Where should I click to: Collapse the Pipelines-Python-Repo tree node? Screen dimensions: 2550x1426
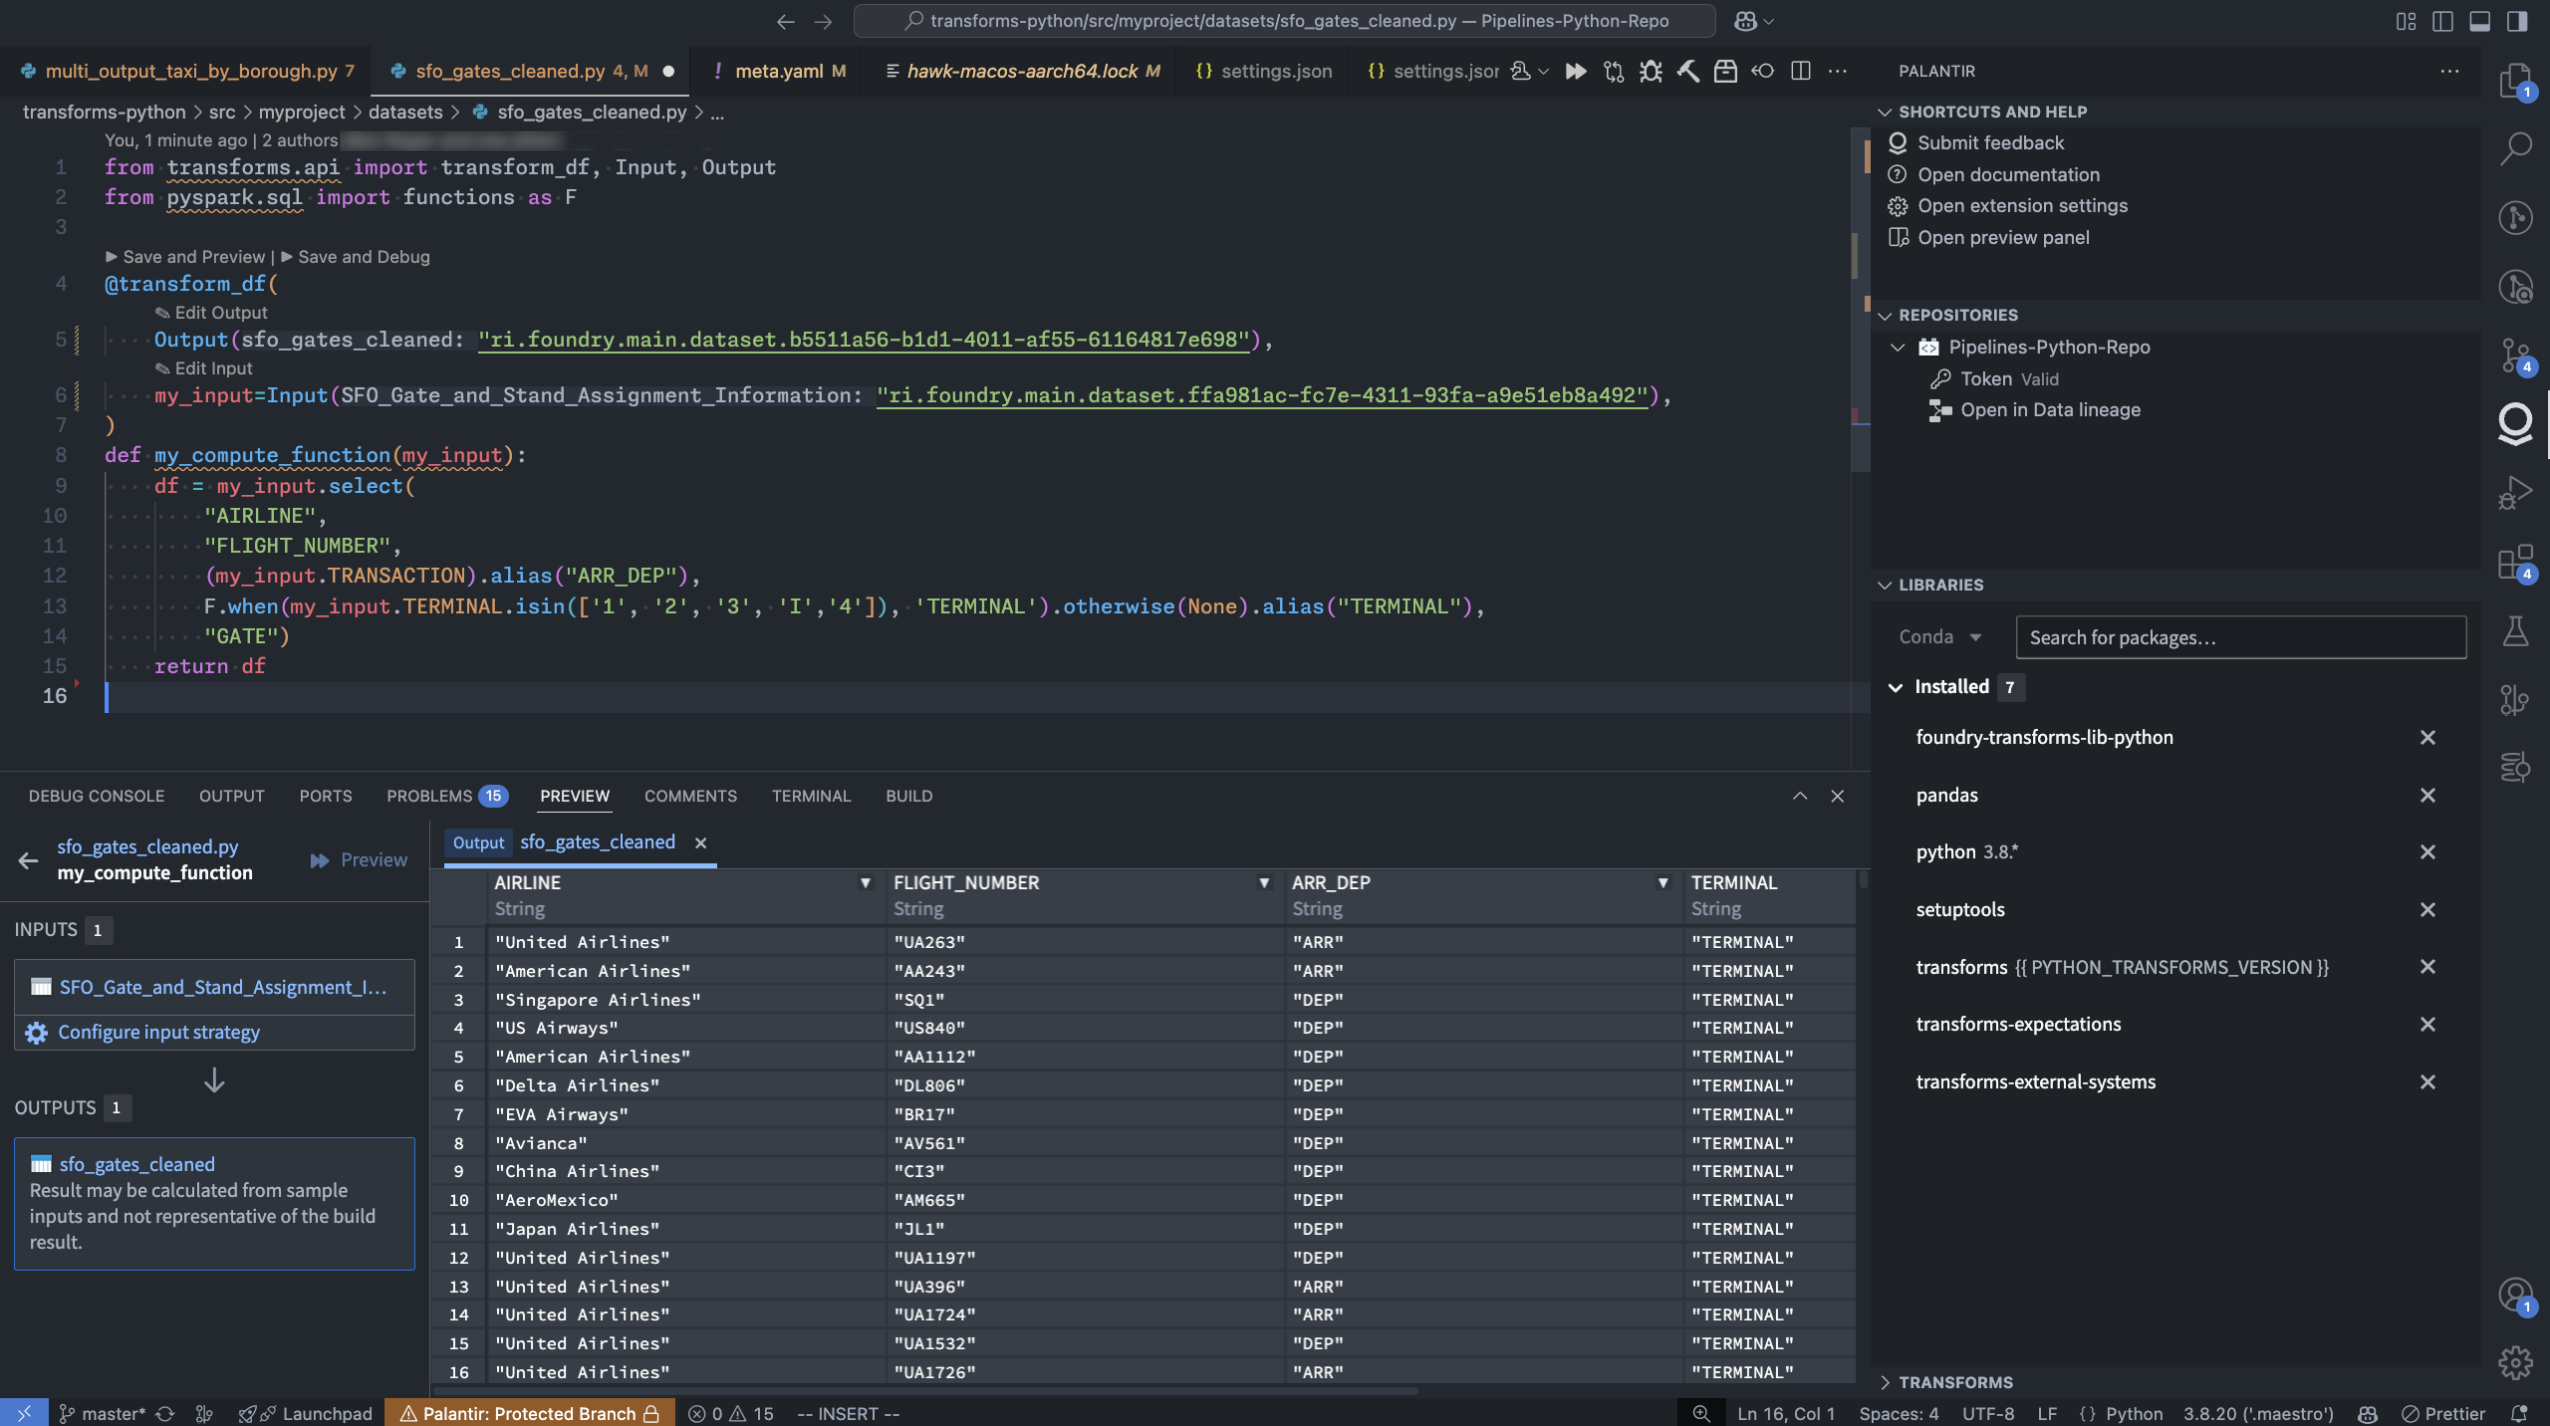pos(1897,347)
